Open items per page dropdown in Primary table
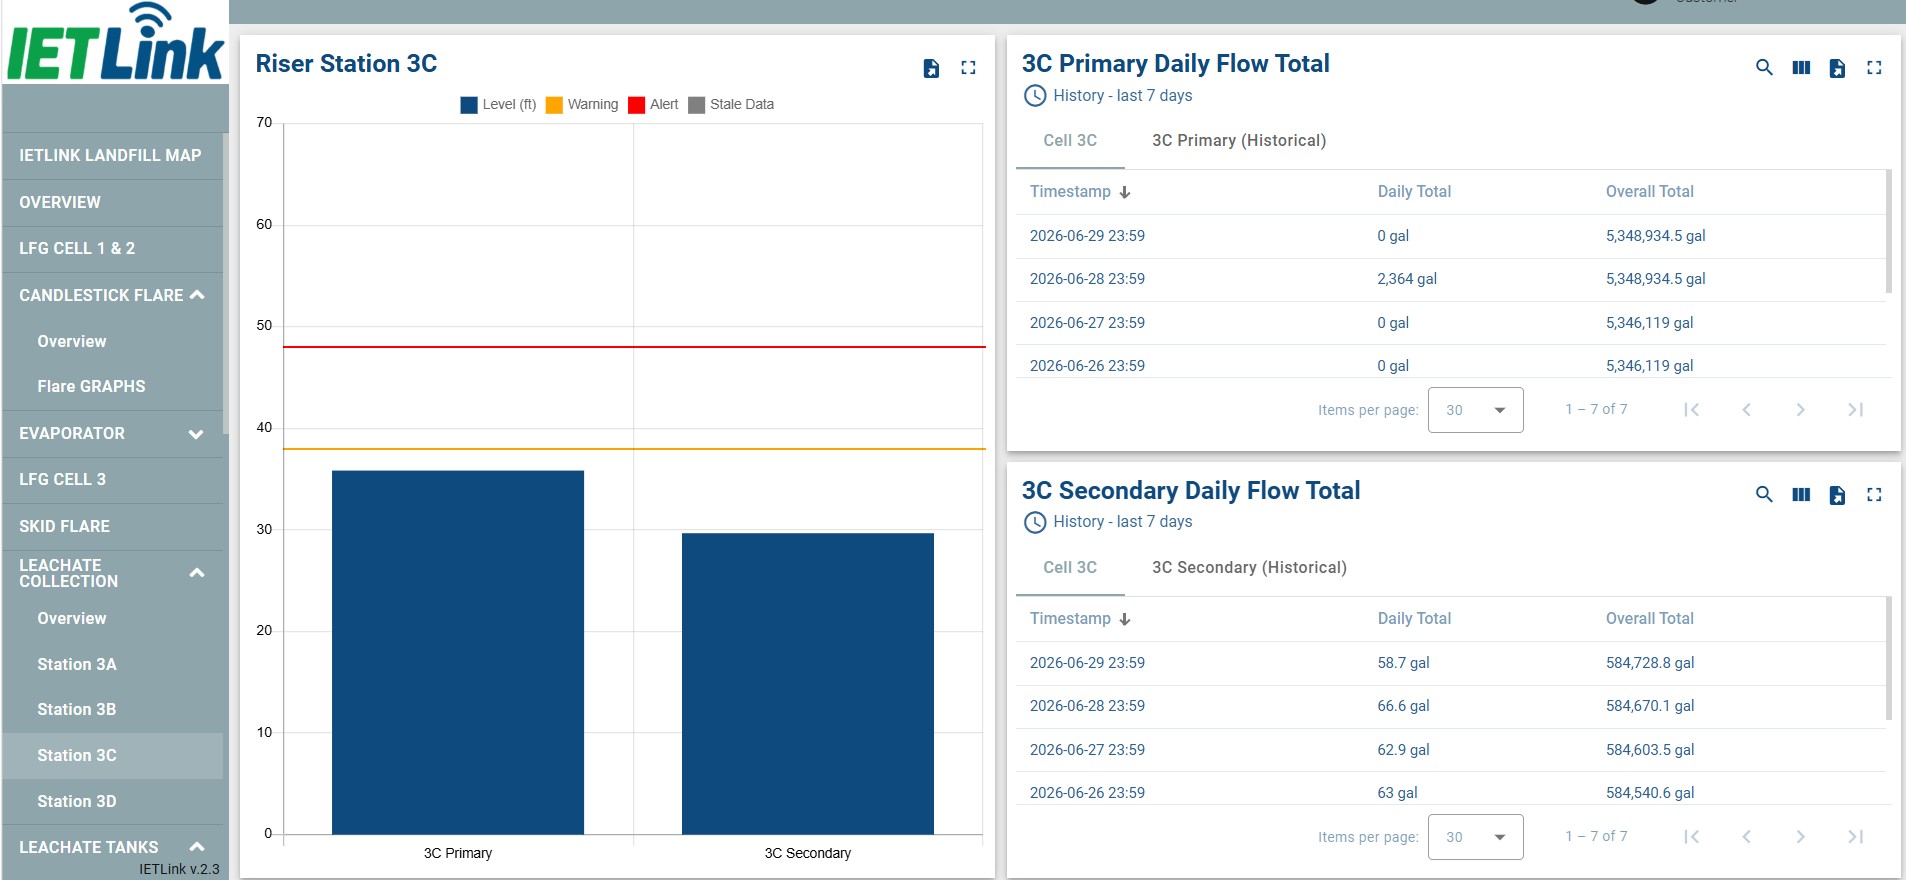This screenshot has width=1906, height=880. (1475, 410)
